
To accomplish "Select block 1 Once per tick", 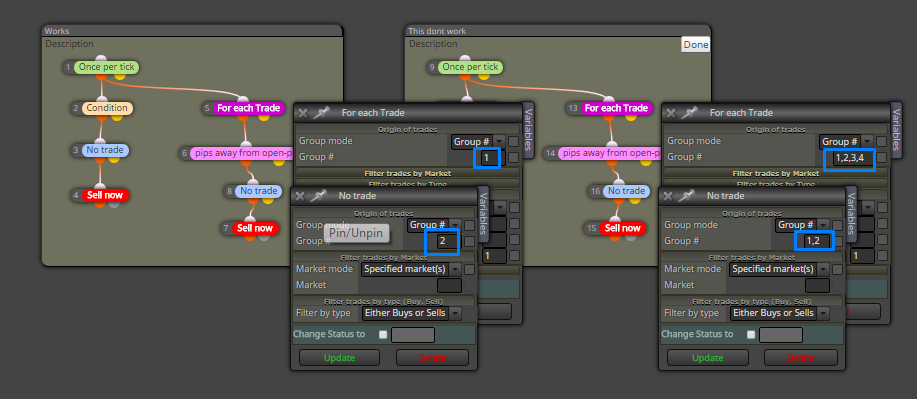I will click(107, 67).
